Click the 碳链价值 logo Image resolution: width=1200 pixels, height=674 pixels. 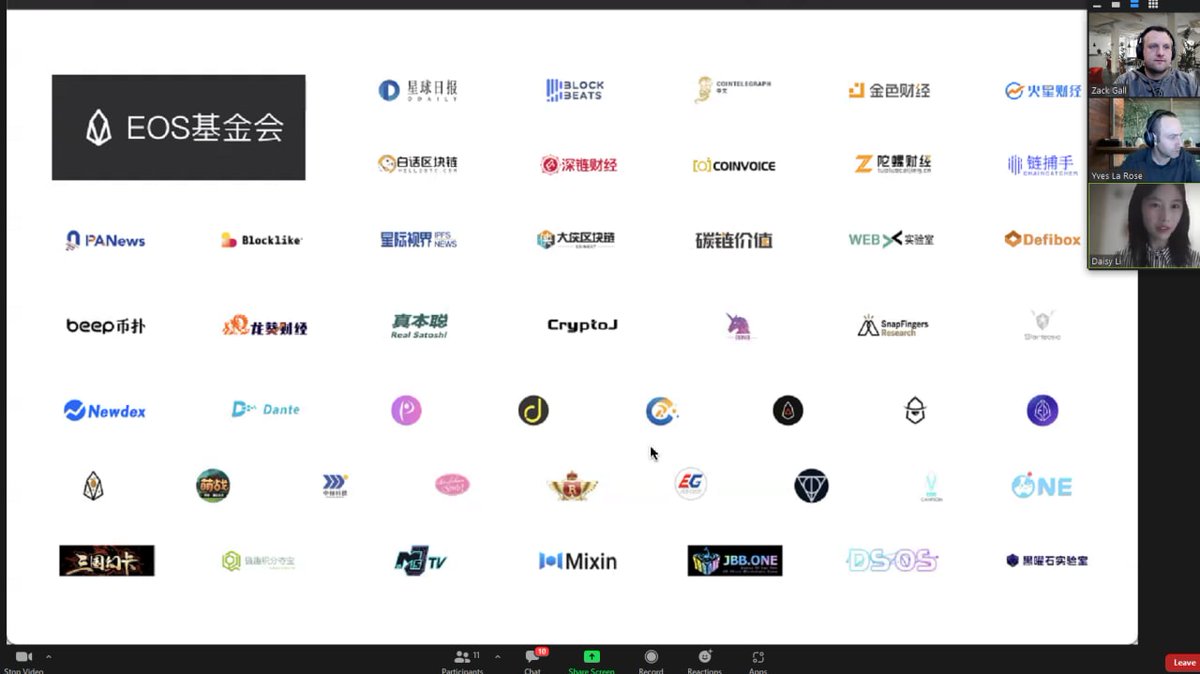(x=734, y=240)
